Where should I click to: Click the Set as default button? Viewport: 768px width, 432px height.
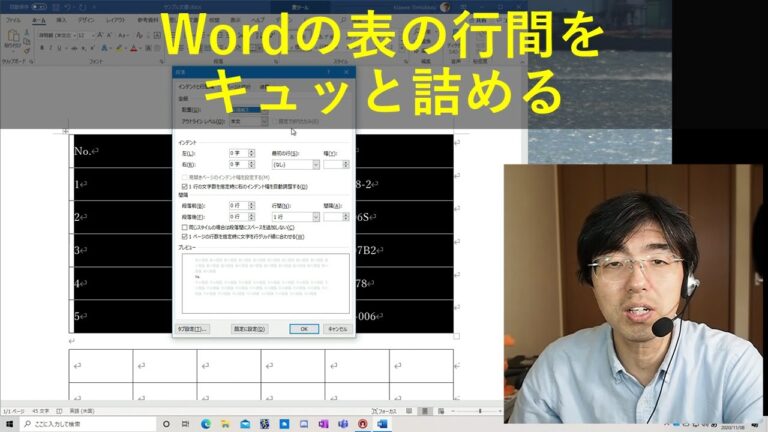(x=249, y=329)
